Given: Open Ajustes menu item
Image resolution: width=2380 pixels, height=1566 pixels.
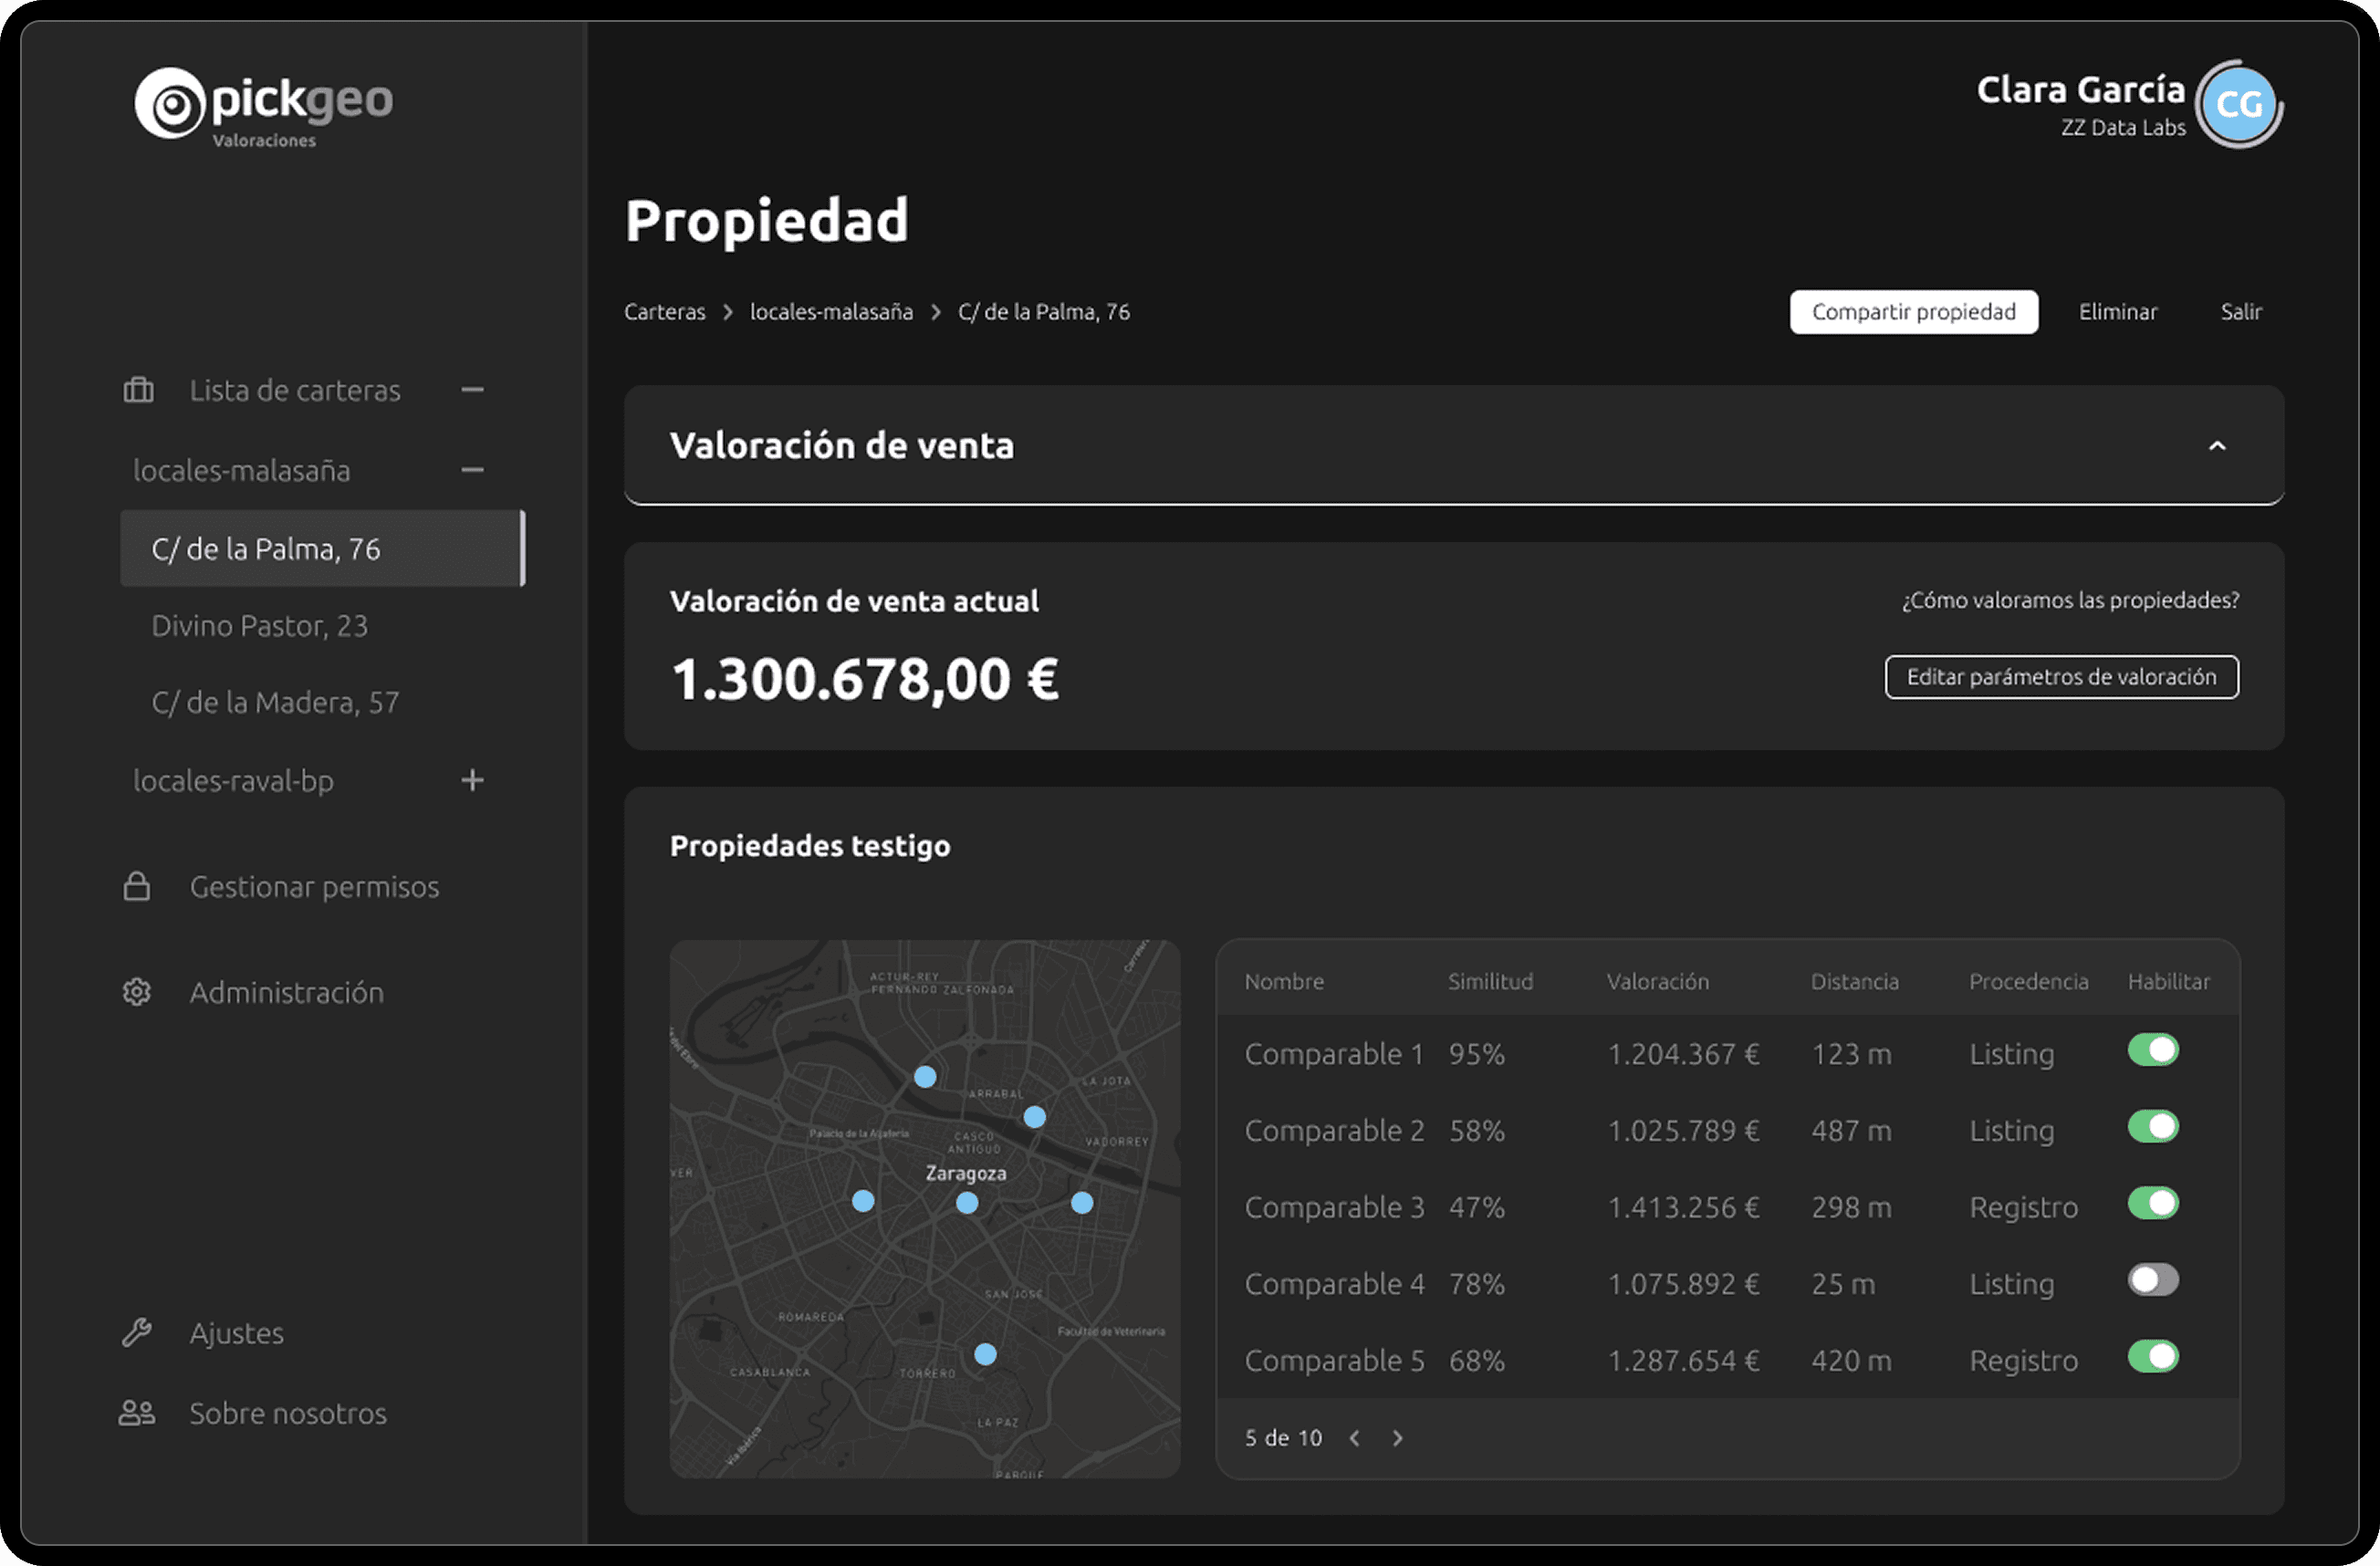Looking at the screenshot, I should pos(237,1333).
